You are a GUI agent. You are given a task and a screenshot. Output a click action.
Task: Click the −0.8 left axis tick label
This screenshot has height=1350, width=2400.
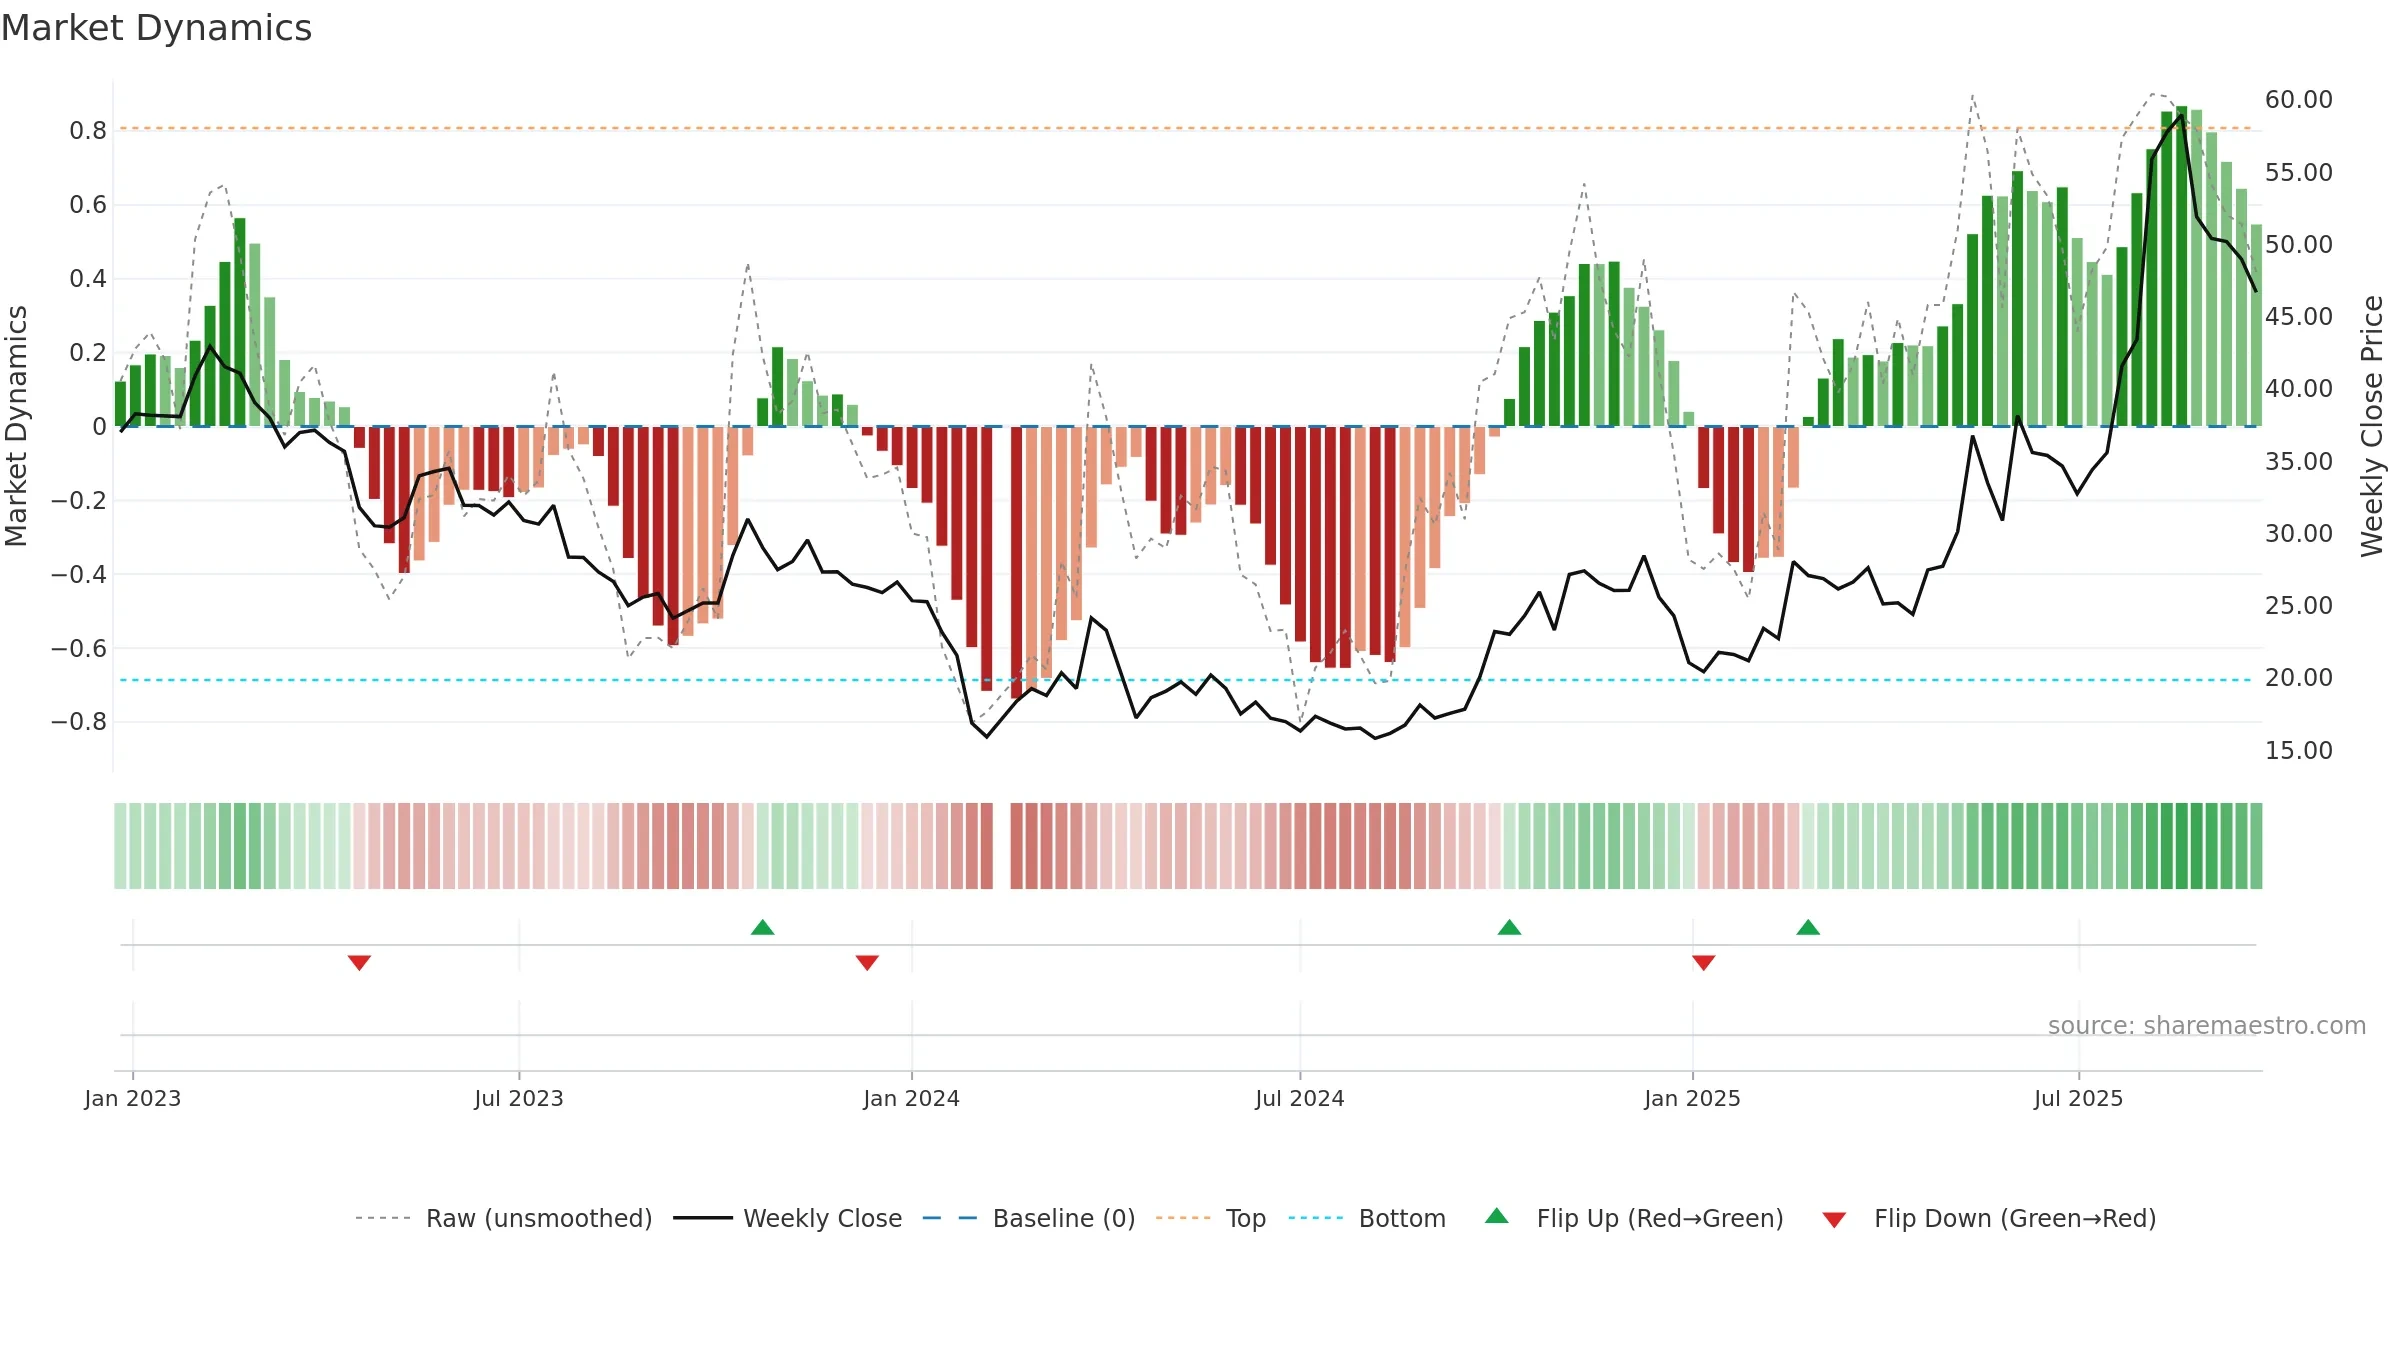79,722
